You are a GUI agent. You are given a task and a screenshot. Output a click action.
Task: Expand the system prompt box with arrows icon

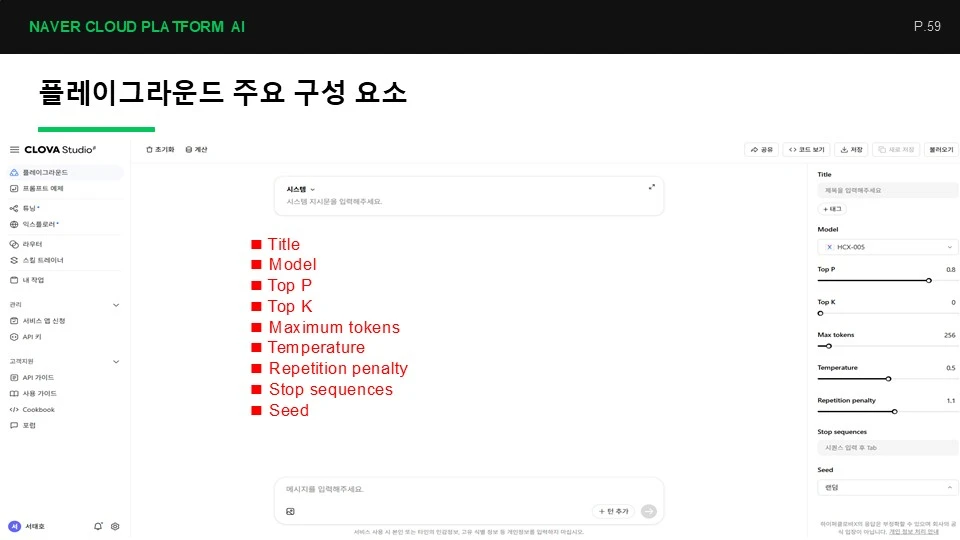651,187
